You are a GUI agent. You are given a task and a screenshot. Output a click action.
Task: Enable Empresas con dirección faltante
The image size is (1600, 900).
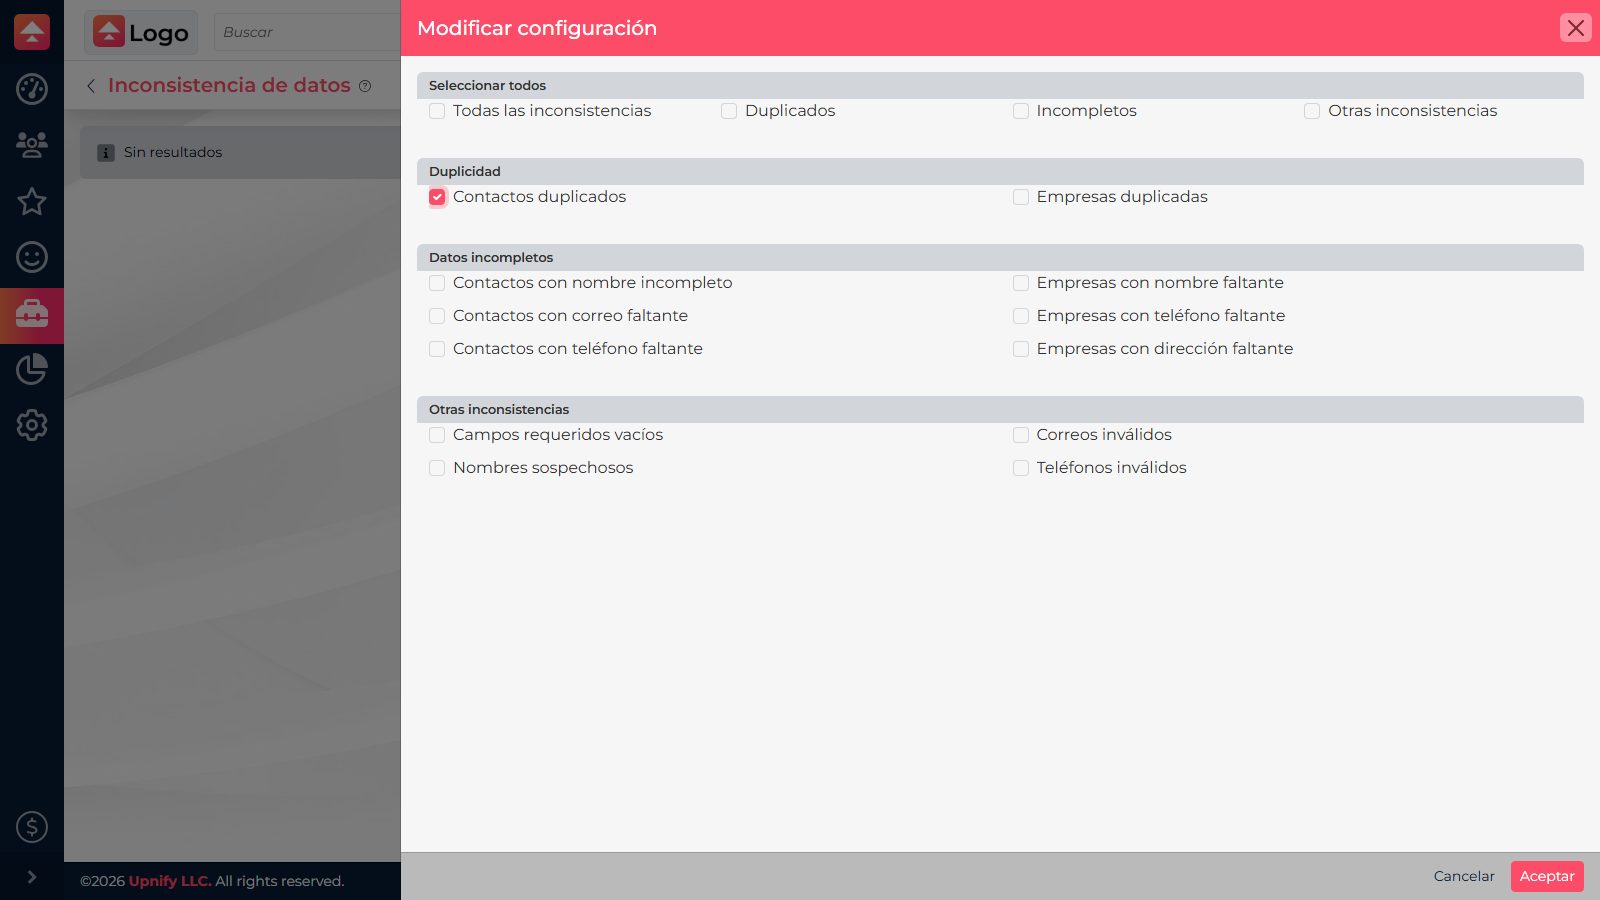1021,349
